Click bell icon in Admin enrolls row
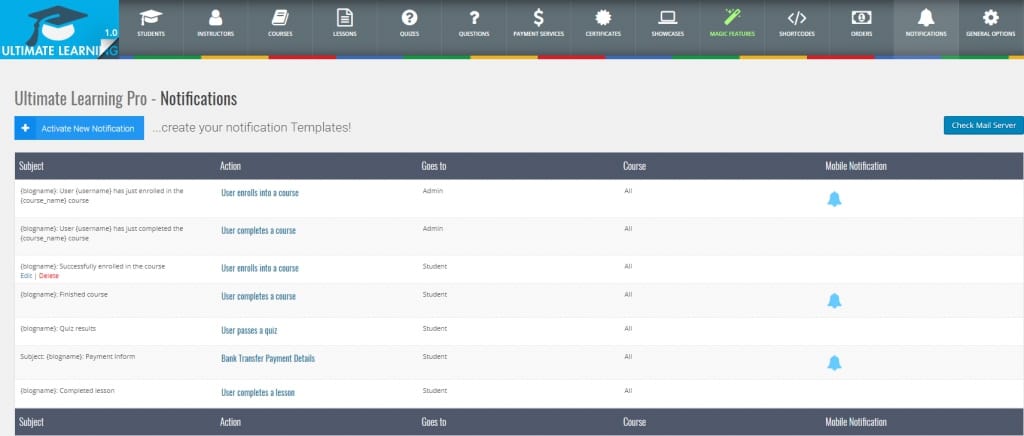 (x=834, y=199)
